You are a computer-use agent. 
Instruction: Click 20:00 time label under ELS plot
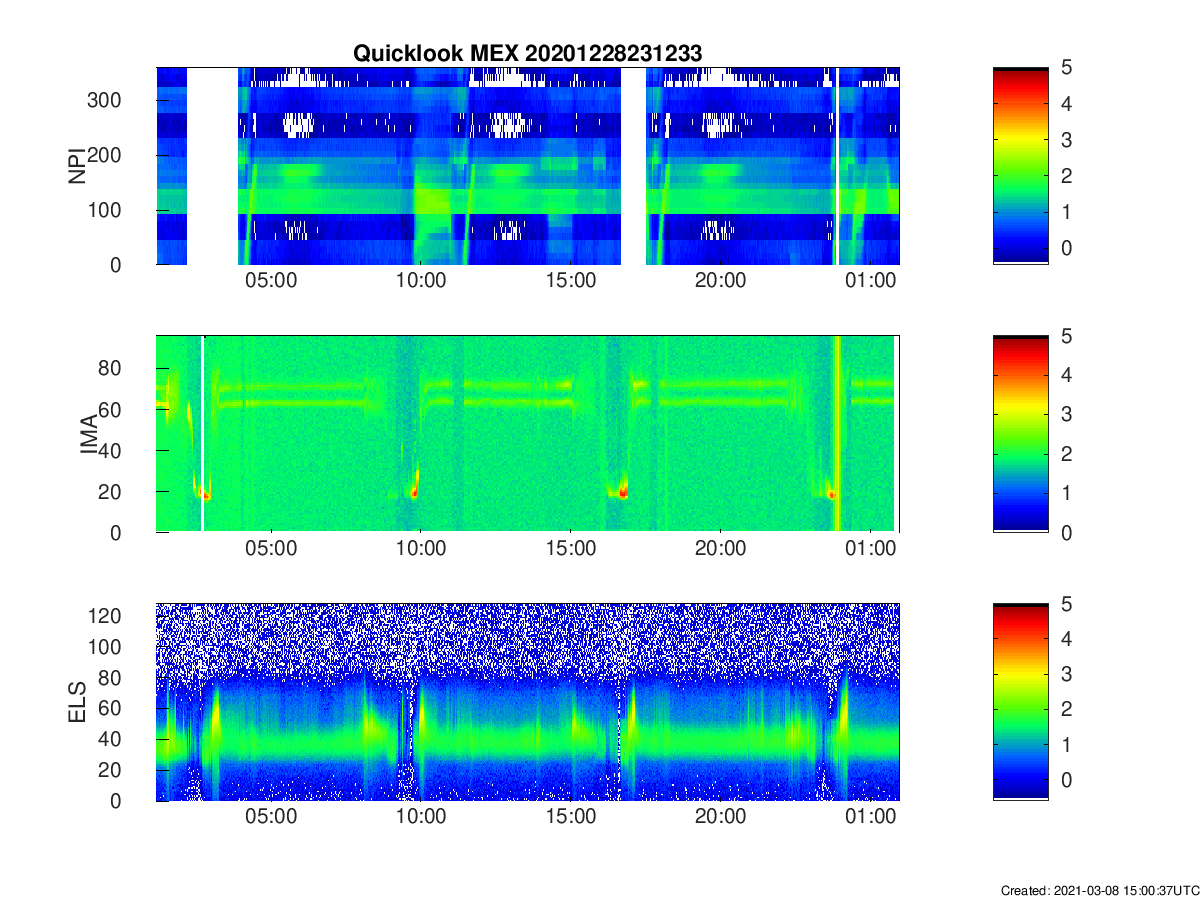pos(721,818)
